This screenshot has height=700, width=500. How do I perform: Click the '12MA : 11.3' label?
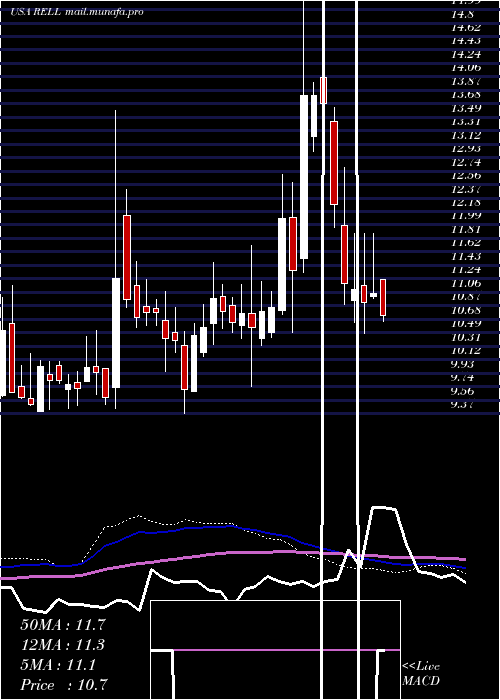[63, 645]
